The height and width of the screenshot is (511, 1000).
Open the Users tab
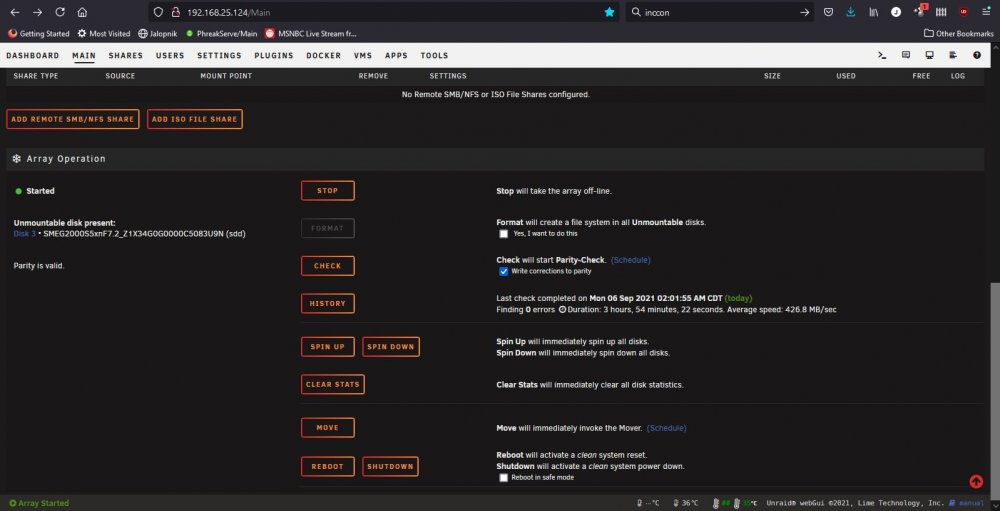pyautogui.click(x=170, y=56)
